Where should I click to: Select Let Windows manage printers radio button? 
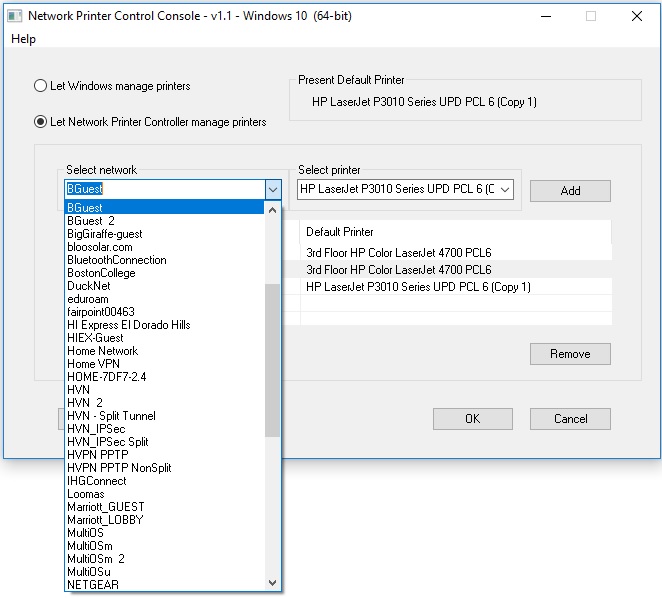[x=112, y=86]
